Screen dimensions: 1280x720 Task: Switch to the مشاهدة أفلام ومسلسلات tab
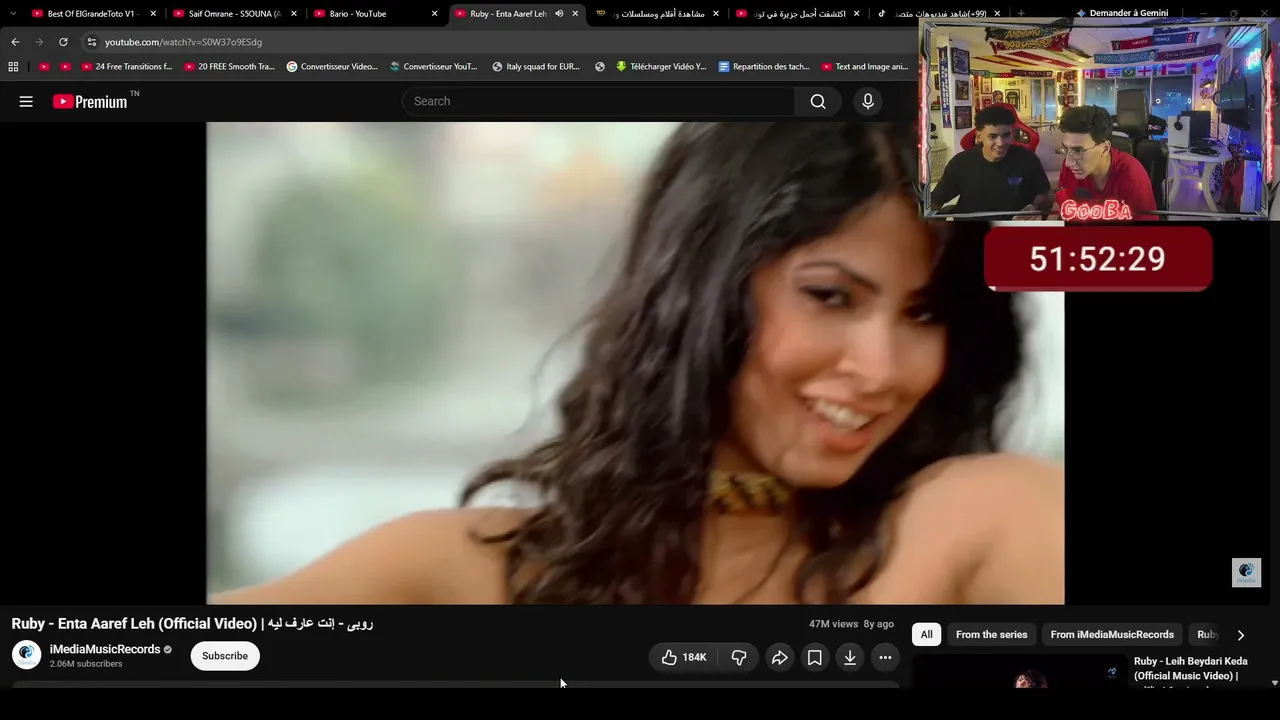coord(657,14)
